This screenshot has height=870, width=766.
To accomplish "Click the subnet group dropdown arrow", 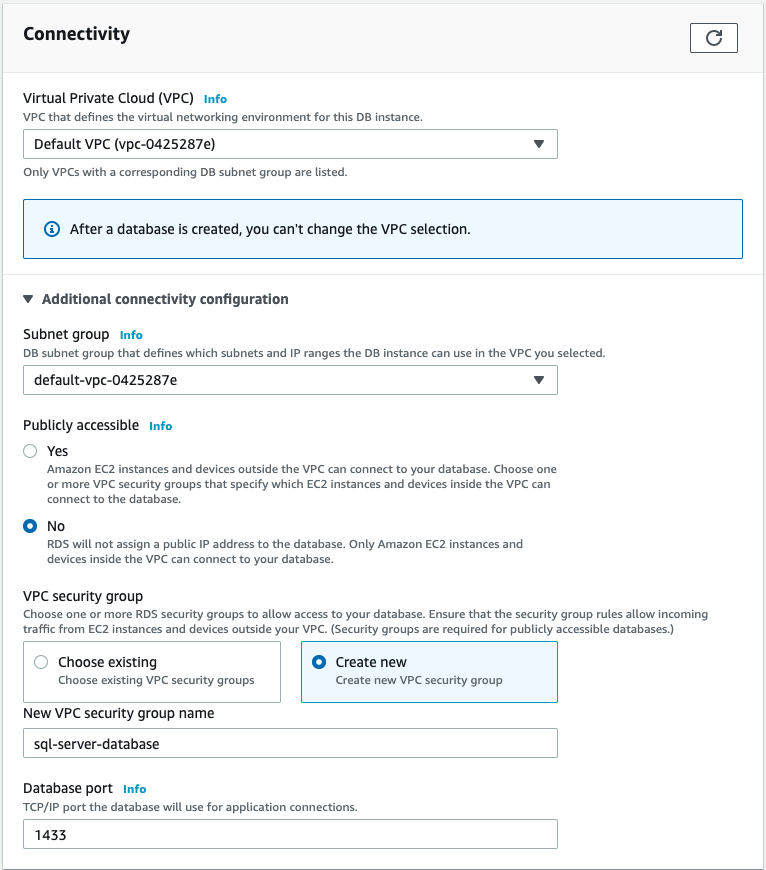I will point(541,380).
